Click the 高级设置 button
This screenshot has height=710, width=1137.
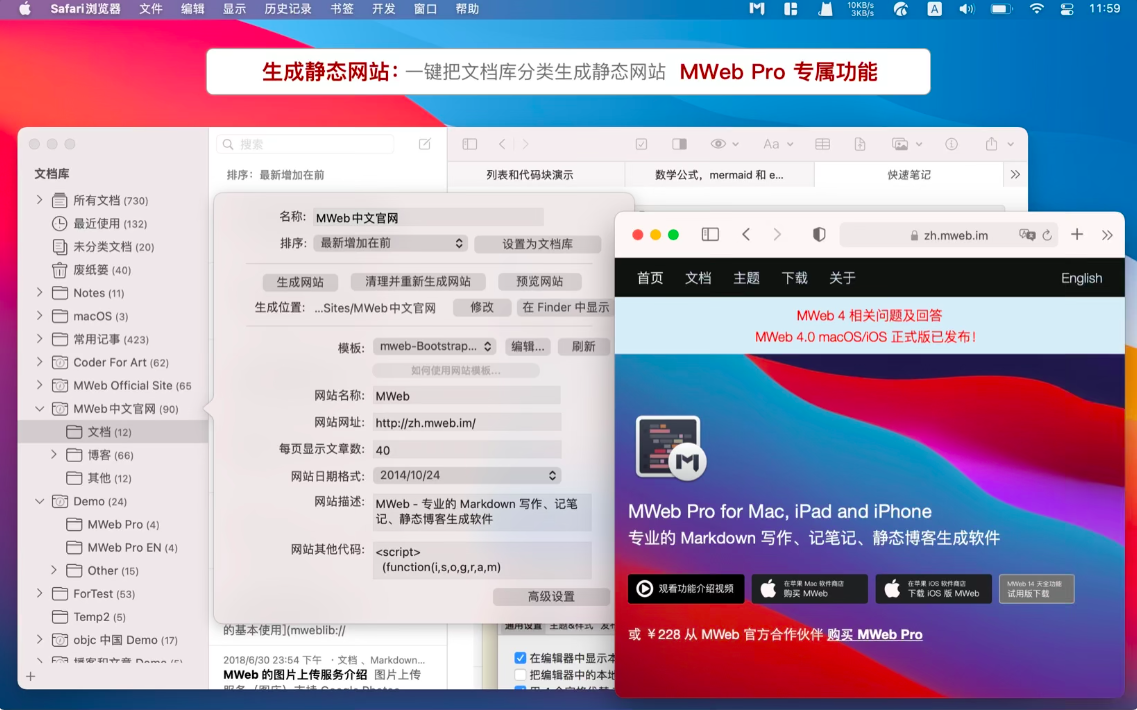click(x=551, y=596)
